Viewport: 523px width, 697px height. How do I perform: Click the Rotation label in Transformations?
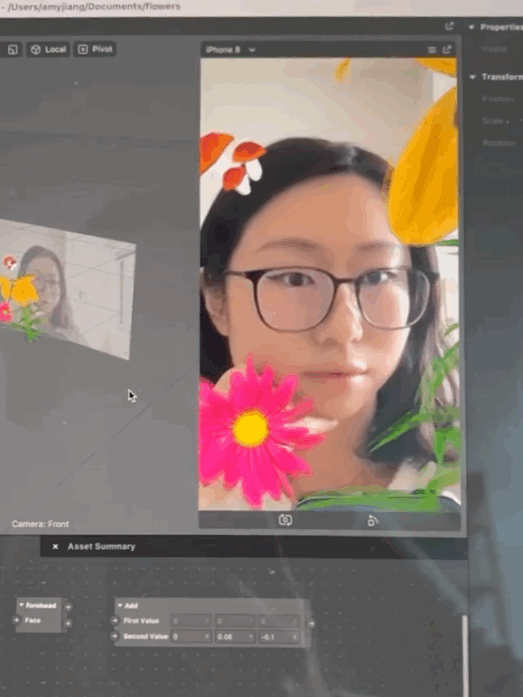coord(499,143)
